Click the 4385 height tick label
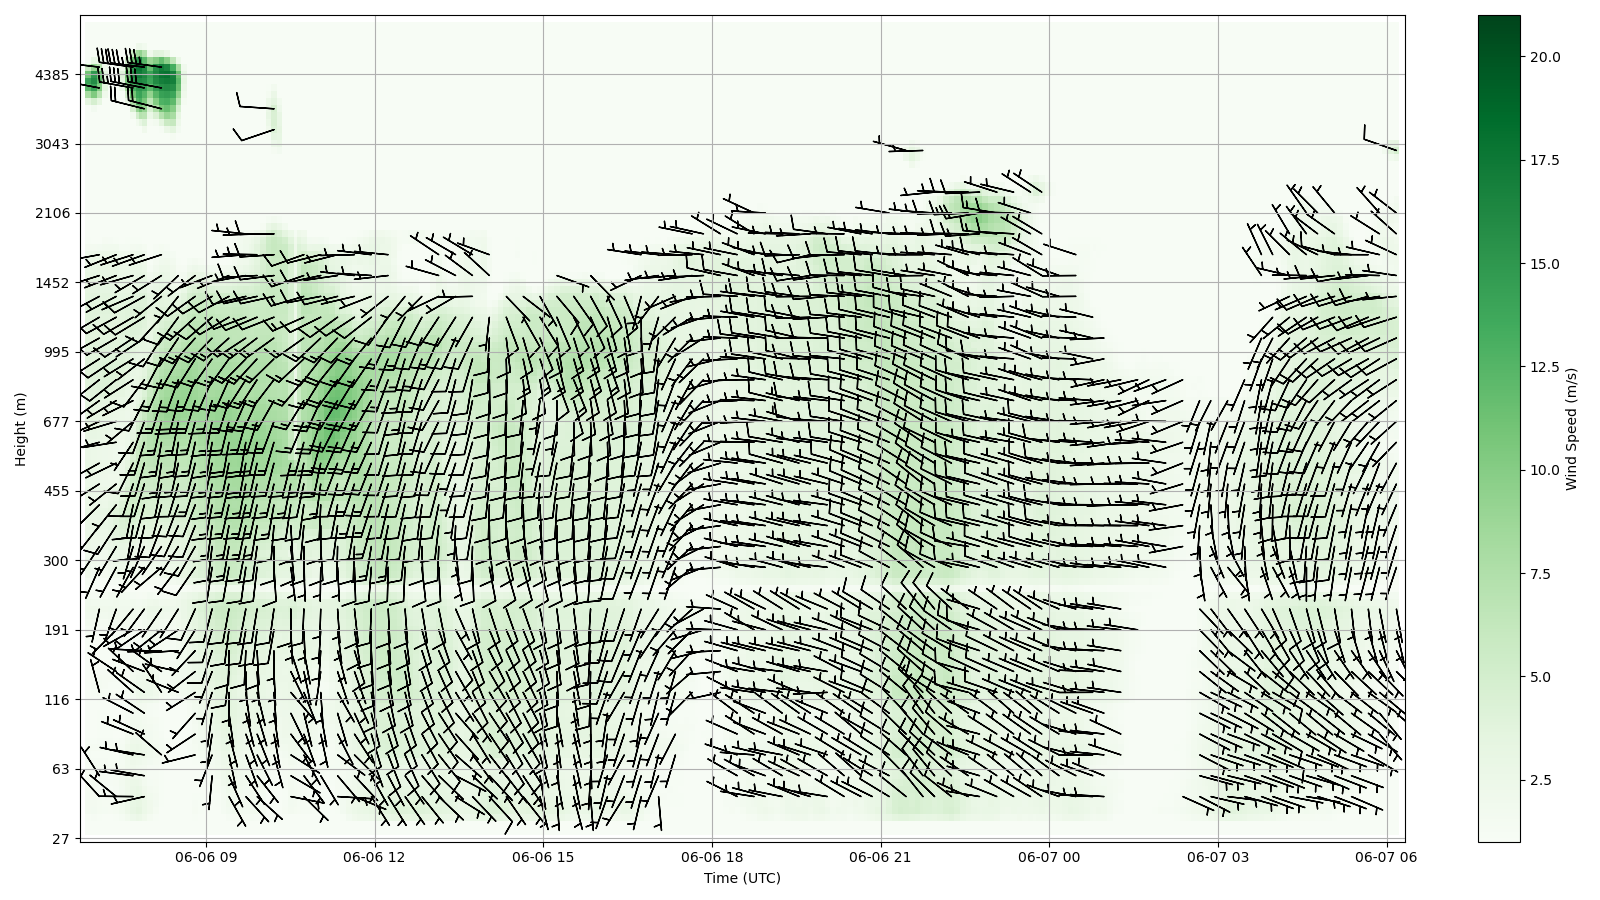The image size is (1600, 900). click(51, 75)
